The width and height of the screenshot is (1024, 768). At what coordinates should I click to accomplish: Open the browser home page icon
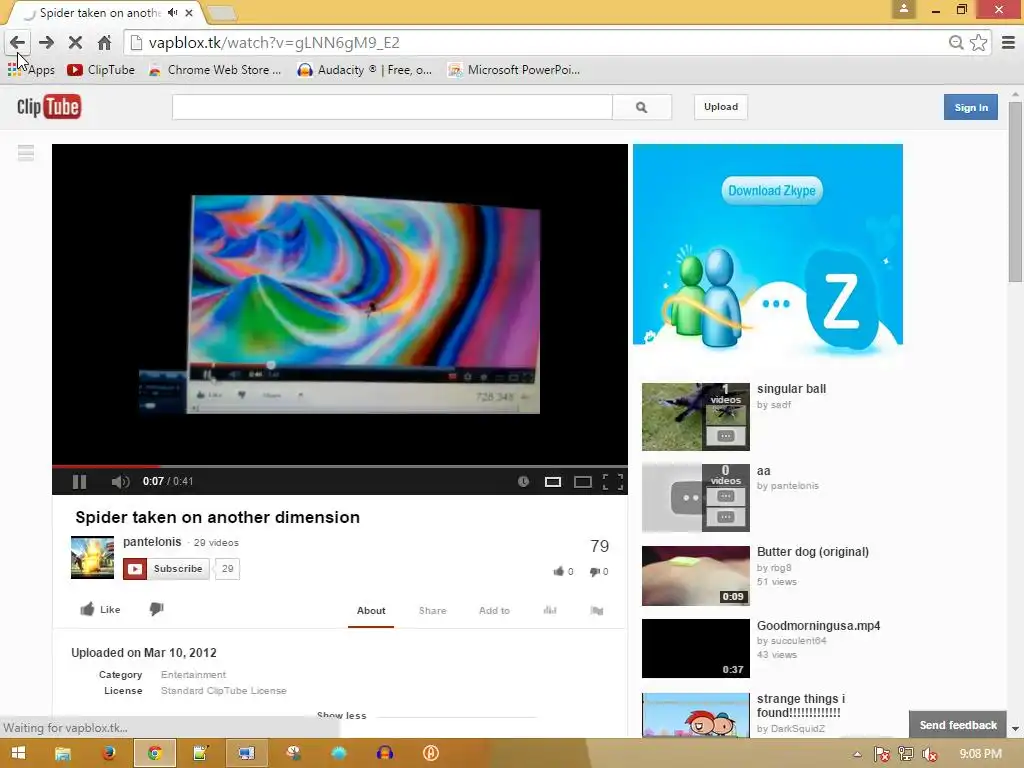click(104, 42)
